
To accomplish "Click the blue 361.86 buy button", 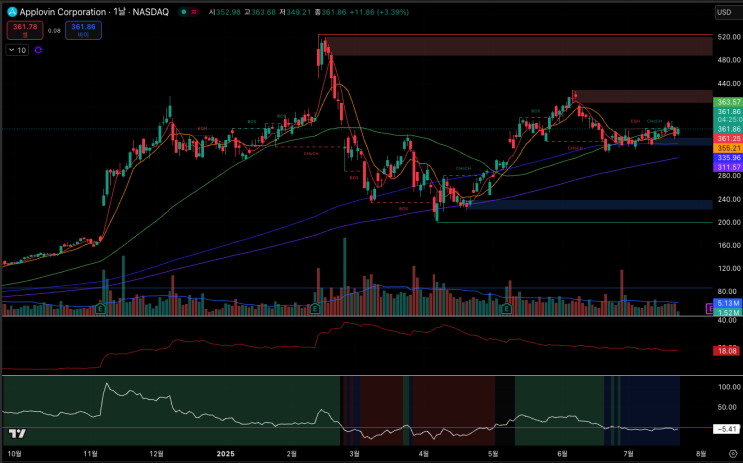I will (x=83, y=30).
